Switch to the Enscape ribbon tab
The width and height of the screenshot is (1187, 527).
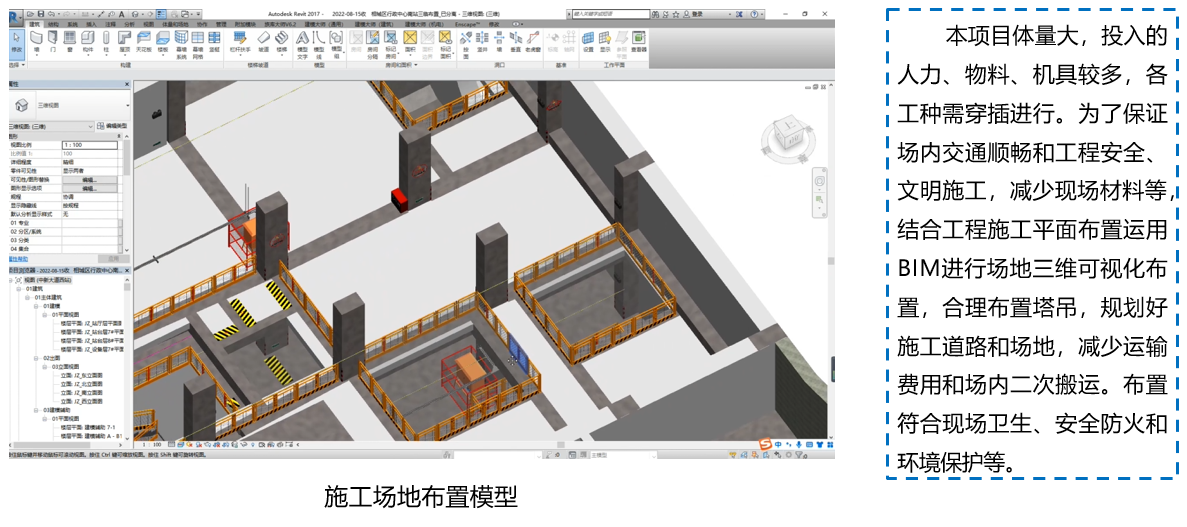tap(467, 24)
